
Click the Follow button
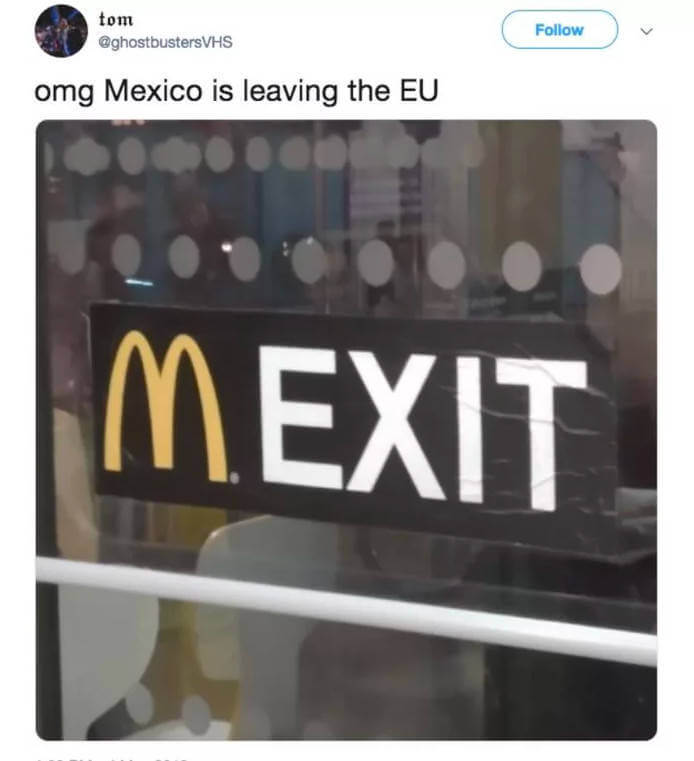click(x=560, y=30)
